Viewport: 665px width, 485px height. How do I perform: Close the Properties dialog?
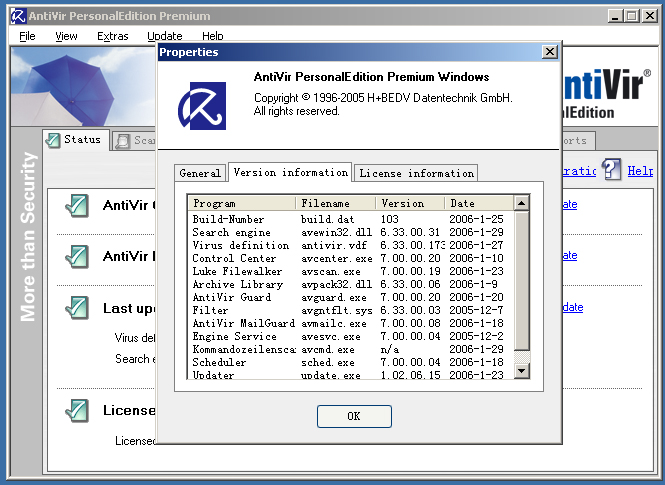point(550,52)
